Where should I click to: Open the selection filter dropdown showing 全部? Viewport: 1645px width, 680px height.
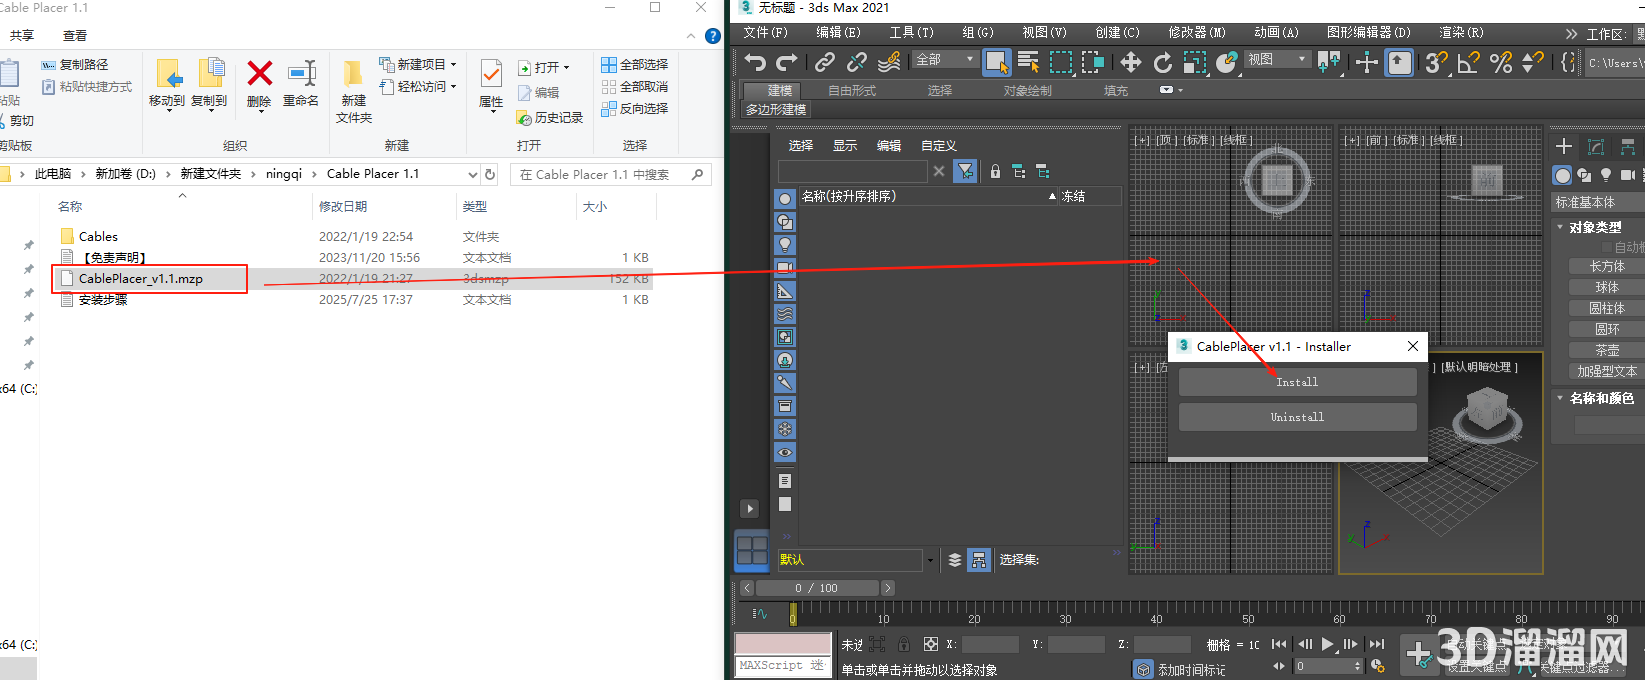coord(944,60)
